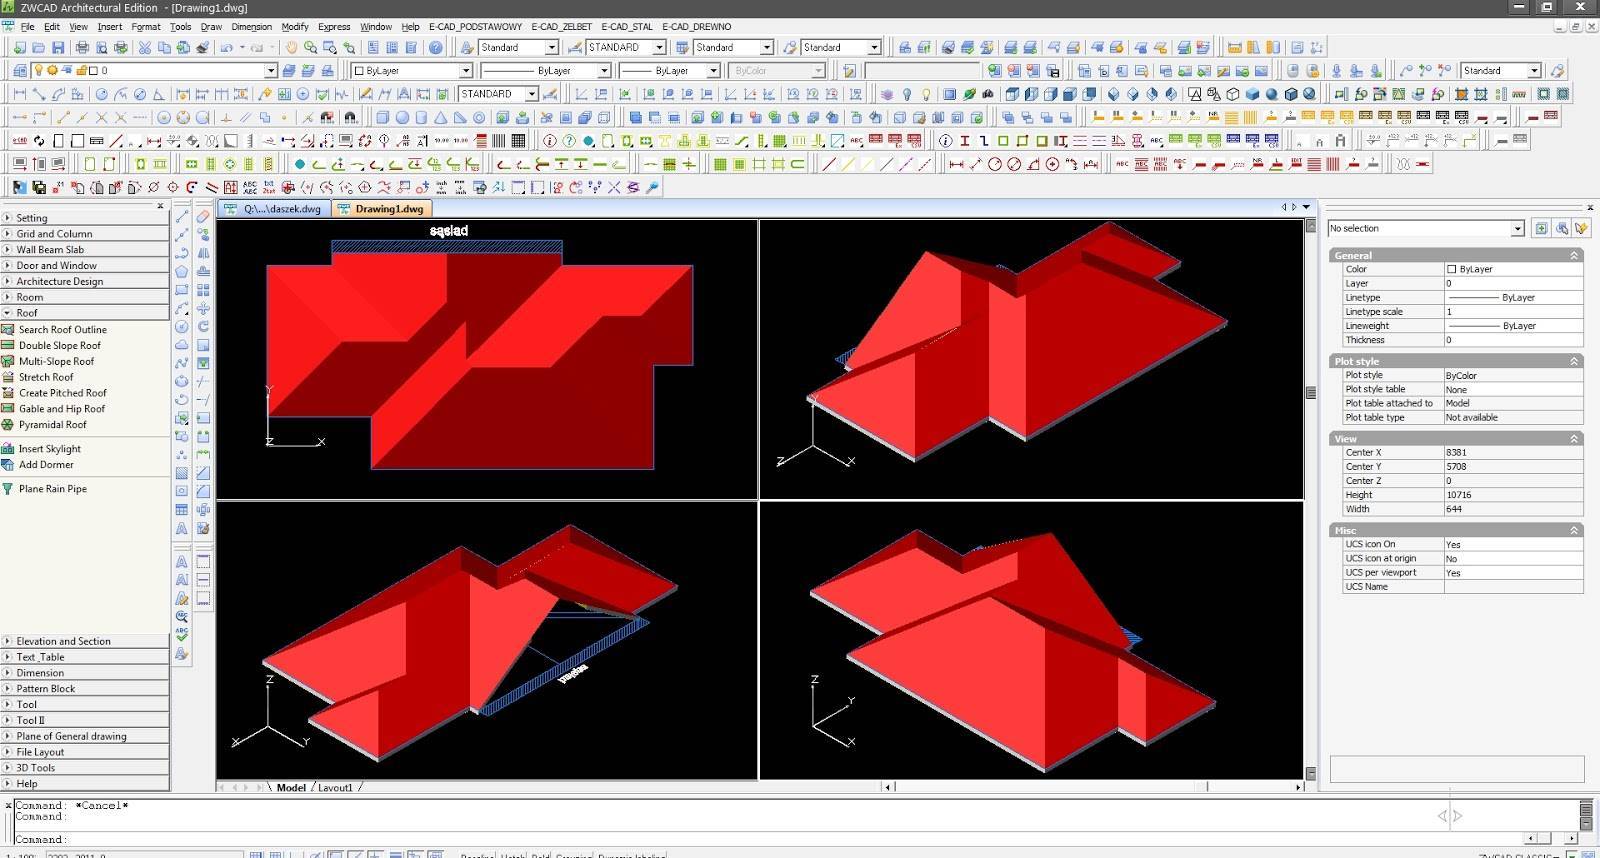Open the Help question mark icon
This screenshot has height=858, width=1600.
(436, 47)
